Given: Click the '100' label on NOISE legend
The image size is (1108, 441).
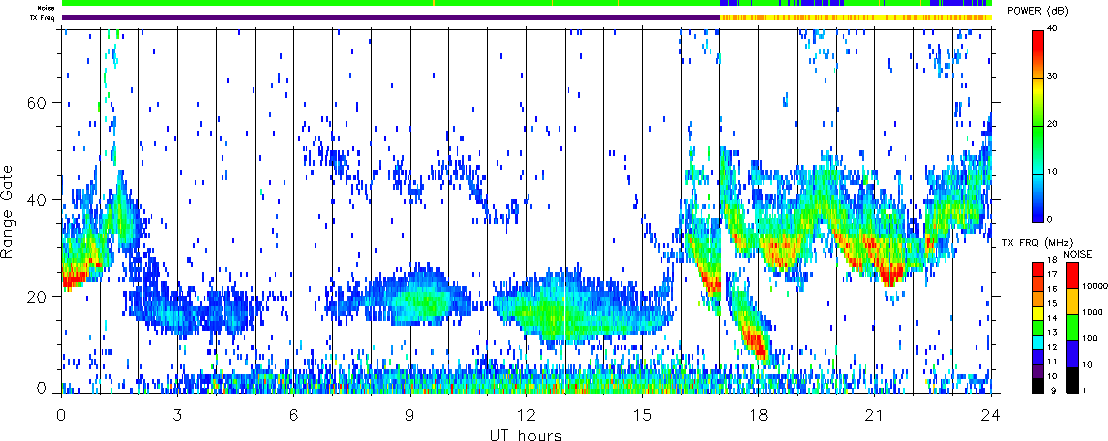Looking at the screenshot, I should 1088,337.
